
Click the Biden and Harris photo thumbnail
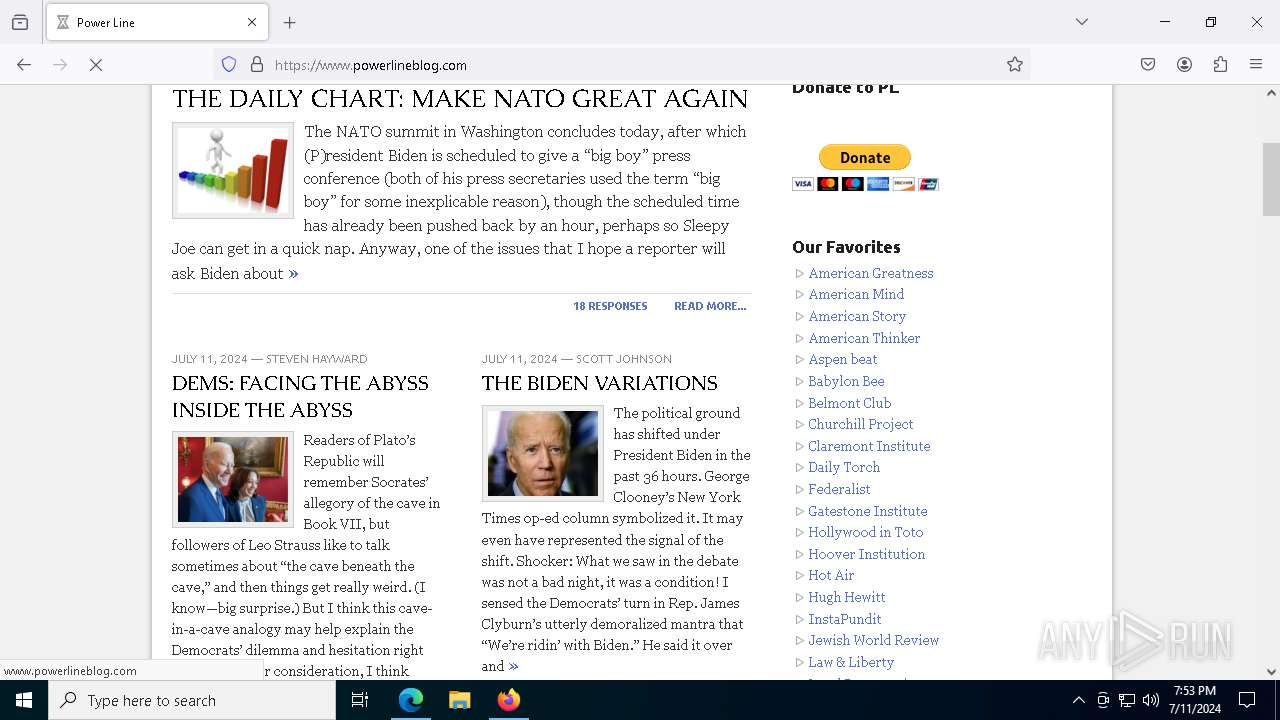pos(233,479)
